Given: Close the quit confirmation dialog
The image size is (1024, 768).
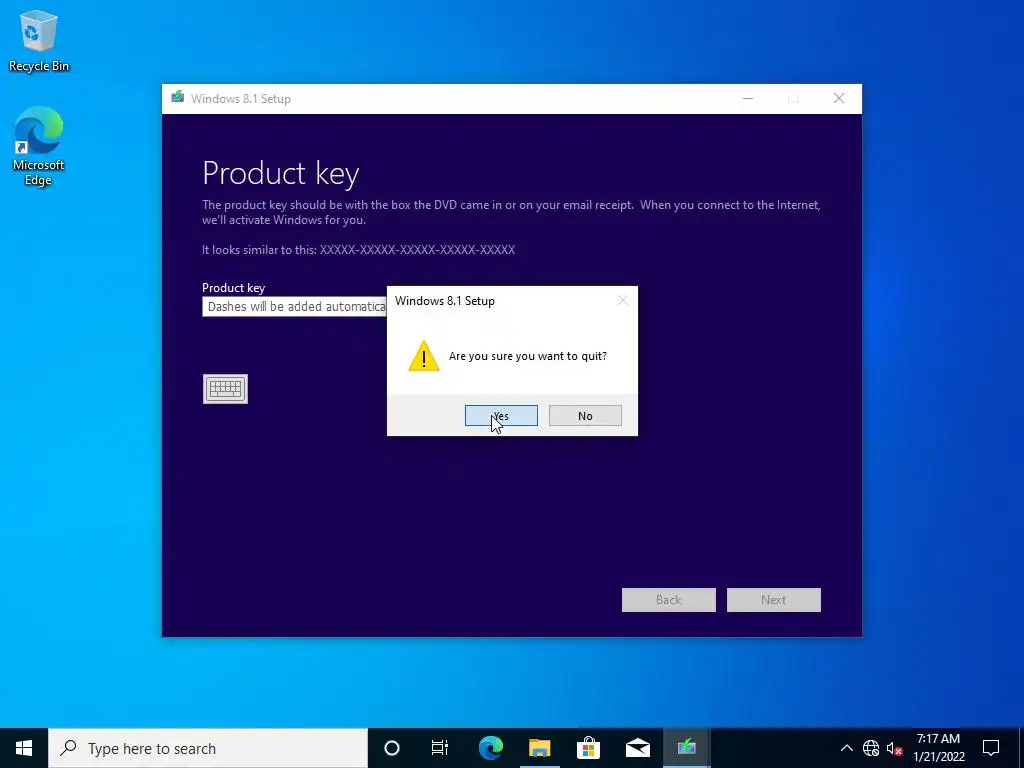Looking at the screenshot, I should click(x=622, y=300).
